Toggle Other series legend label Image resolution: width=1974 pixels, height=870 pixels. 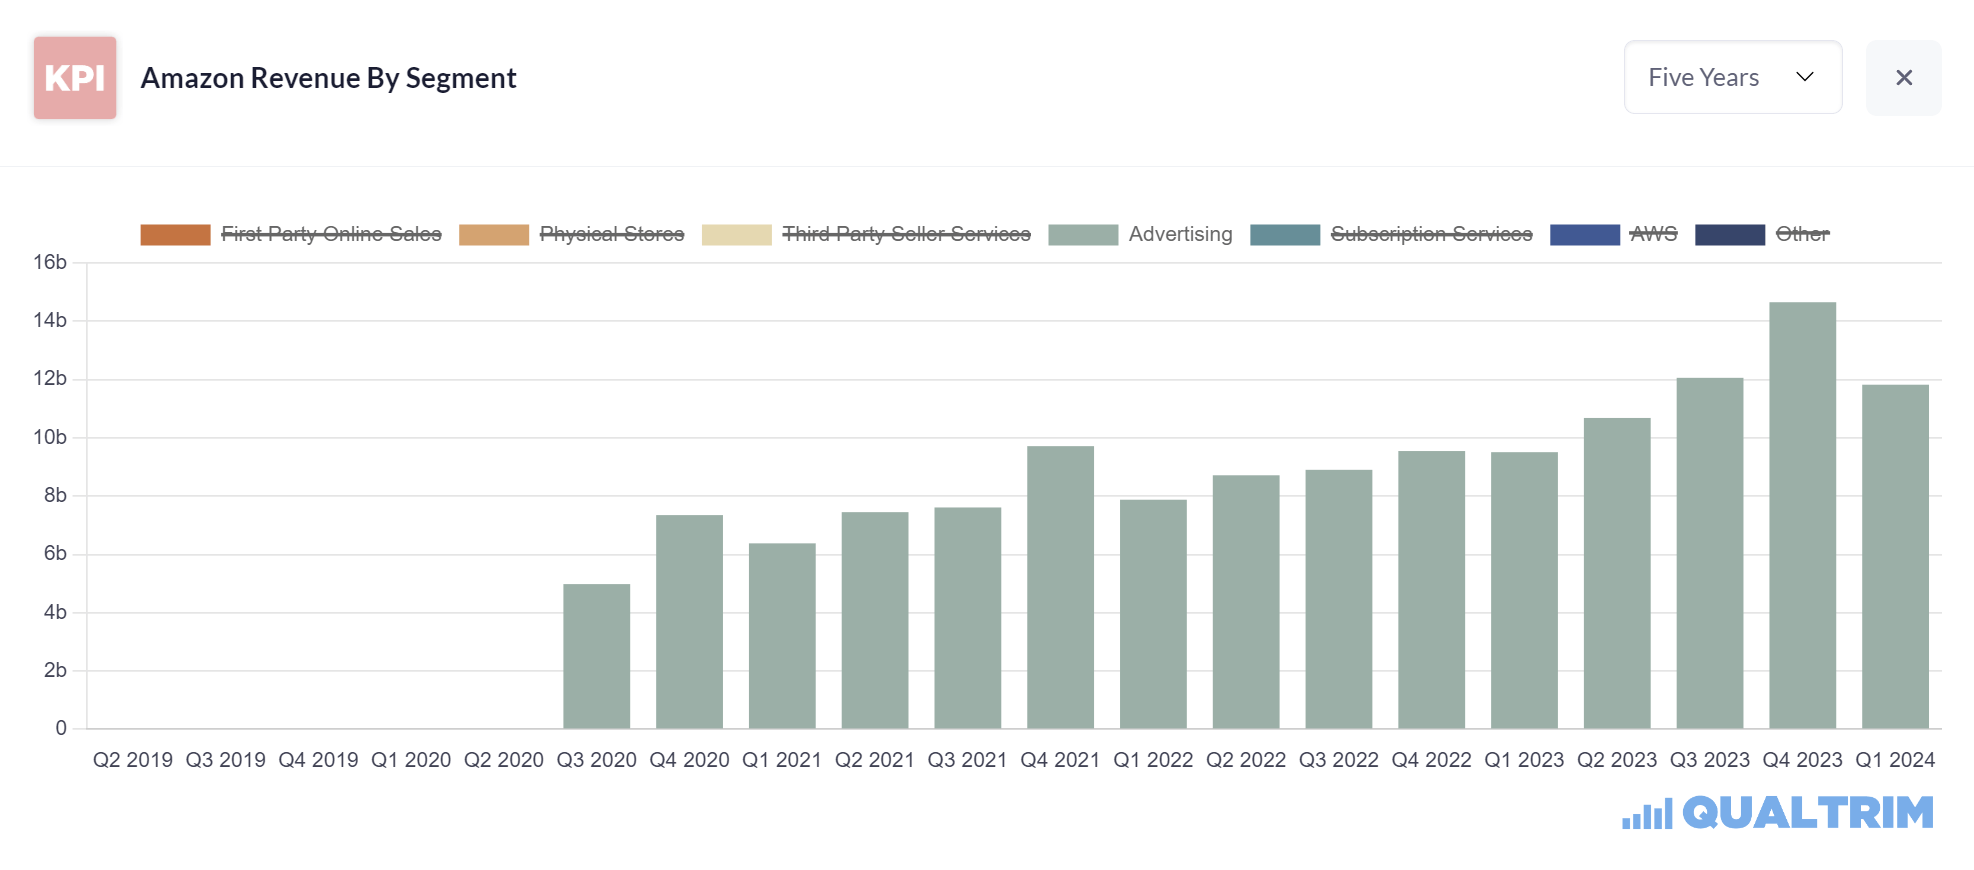point(1802,234)
